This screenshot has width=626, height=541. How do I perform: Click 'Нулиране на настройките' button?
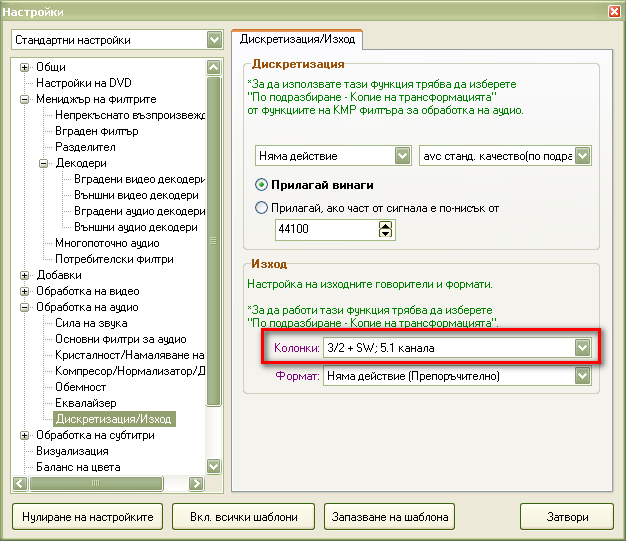[86, 517]
